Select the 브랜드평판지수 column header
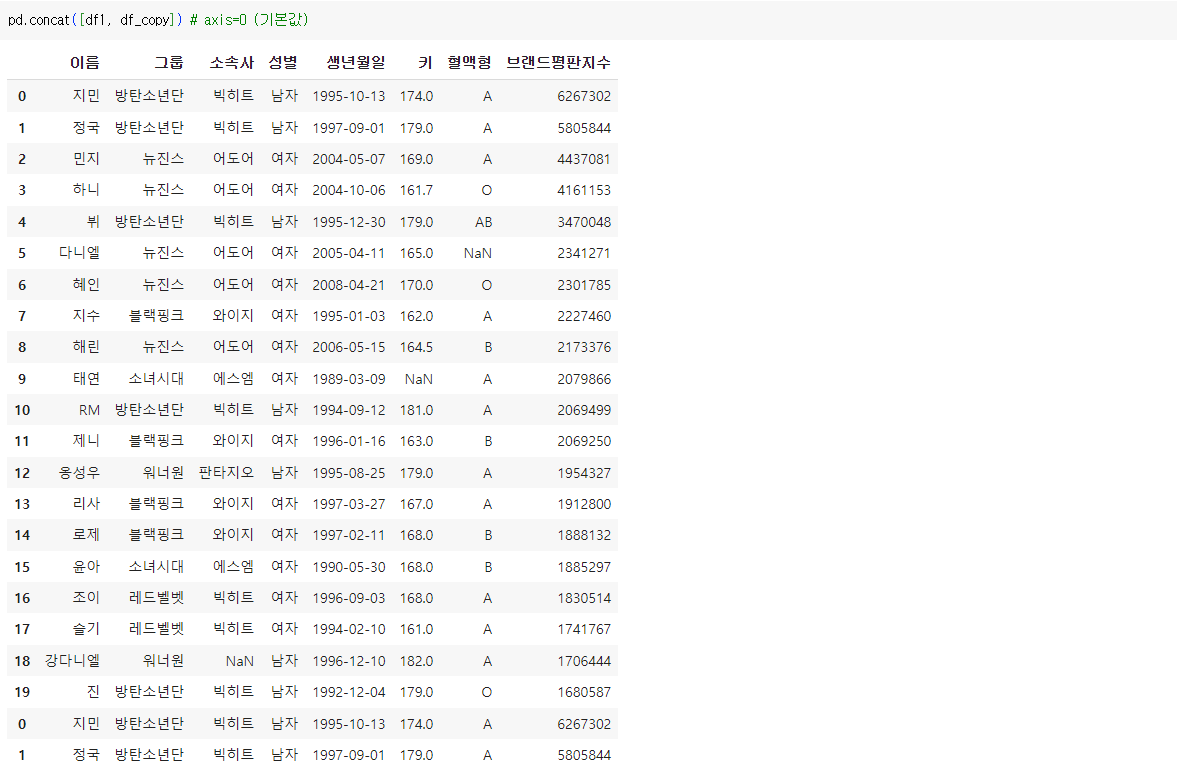This screenshot has width=1177, height=770. [558, 62]
